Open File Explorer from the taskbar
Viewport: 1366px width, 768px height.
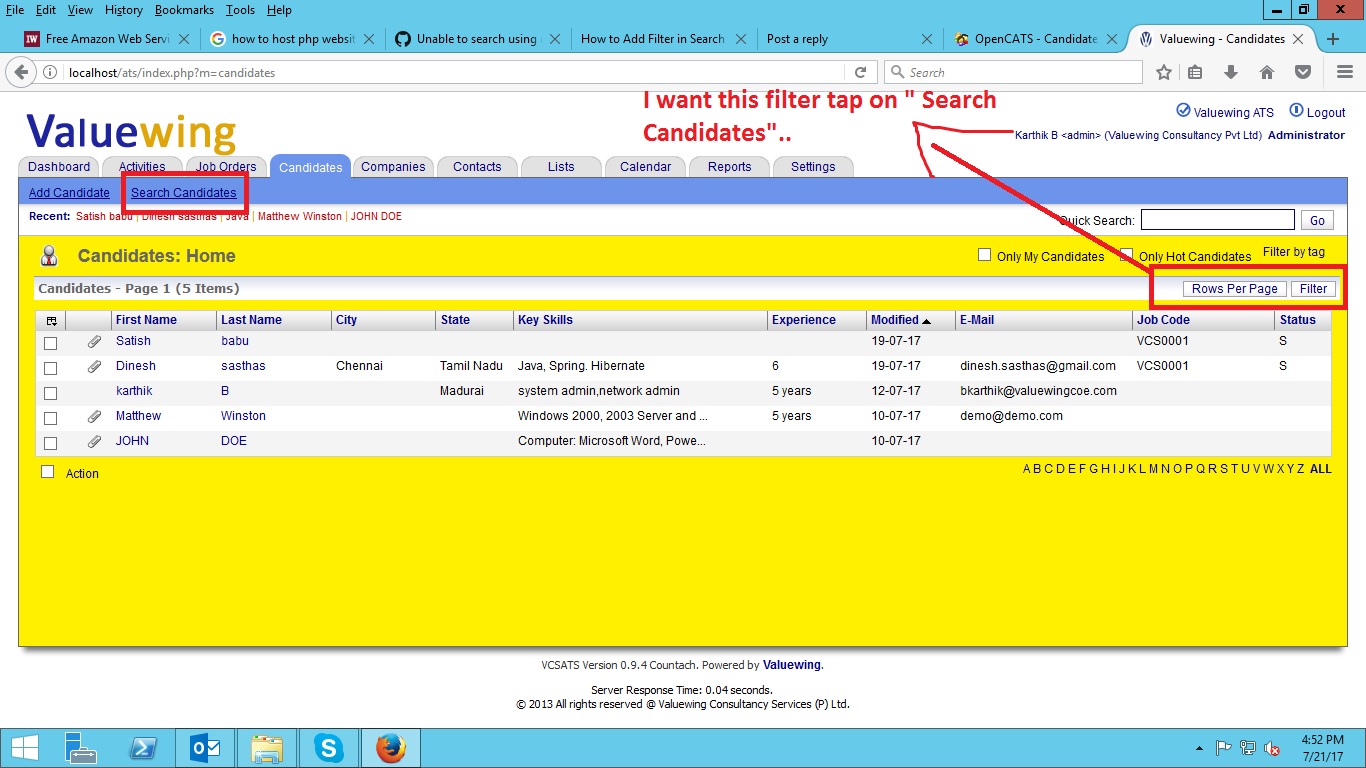267,747
